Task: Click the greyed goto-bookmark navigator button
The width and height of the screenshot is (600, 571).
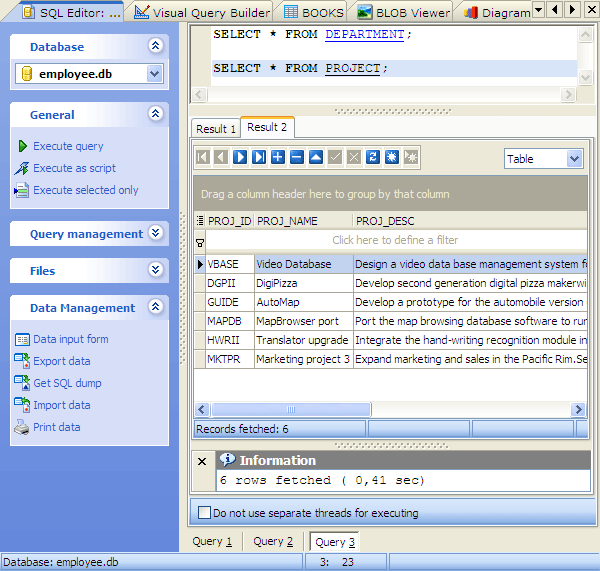Action: 411,157
